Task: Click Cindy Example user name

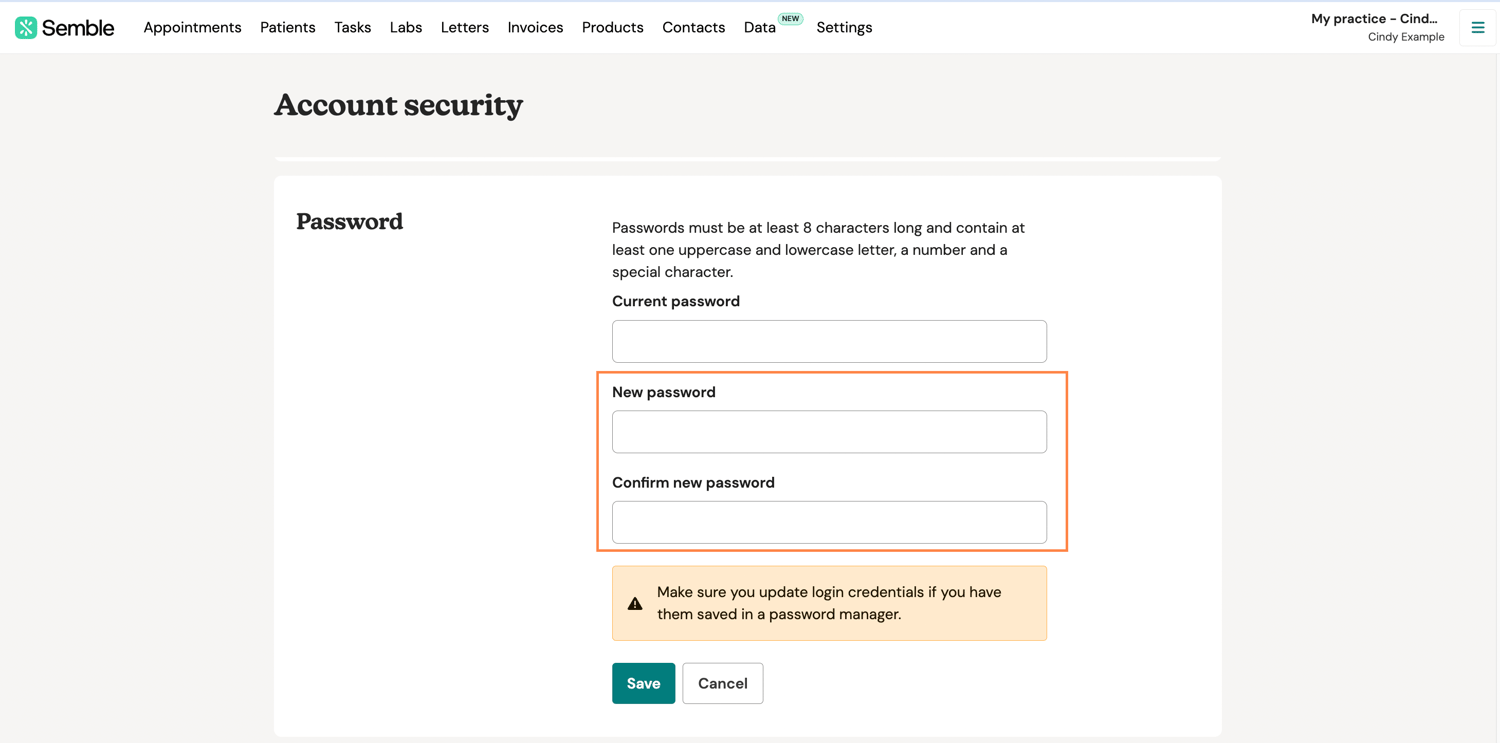Action: (x=1406, y=36)
